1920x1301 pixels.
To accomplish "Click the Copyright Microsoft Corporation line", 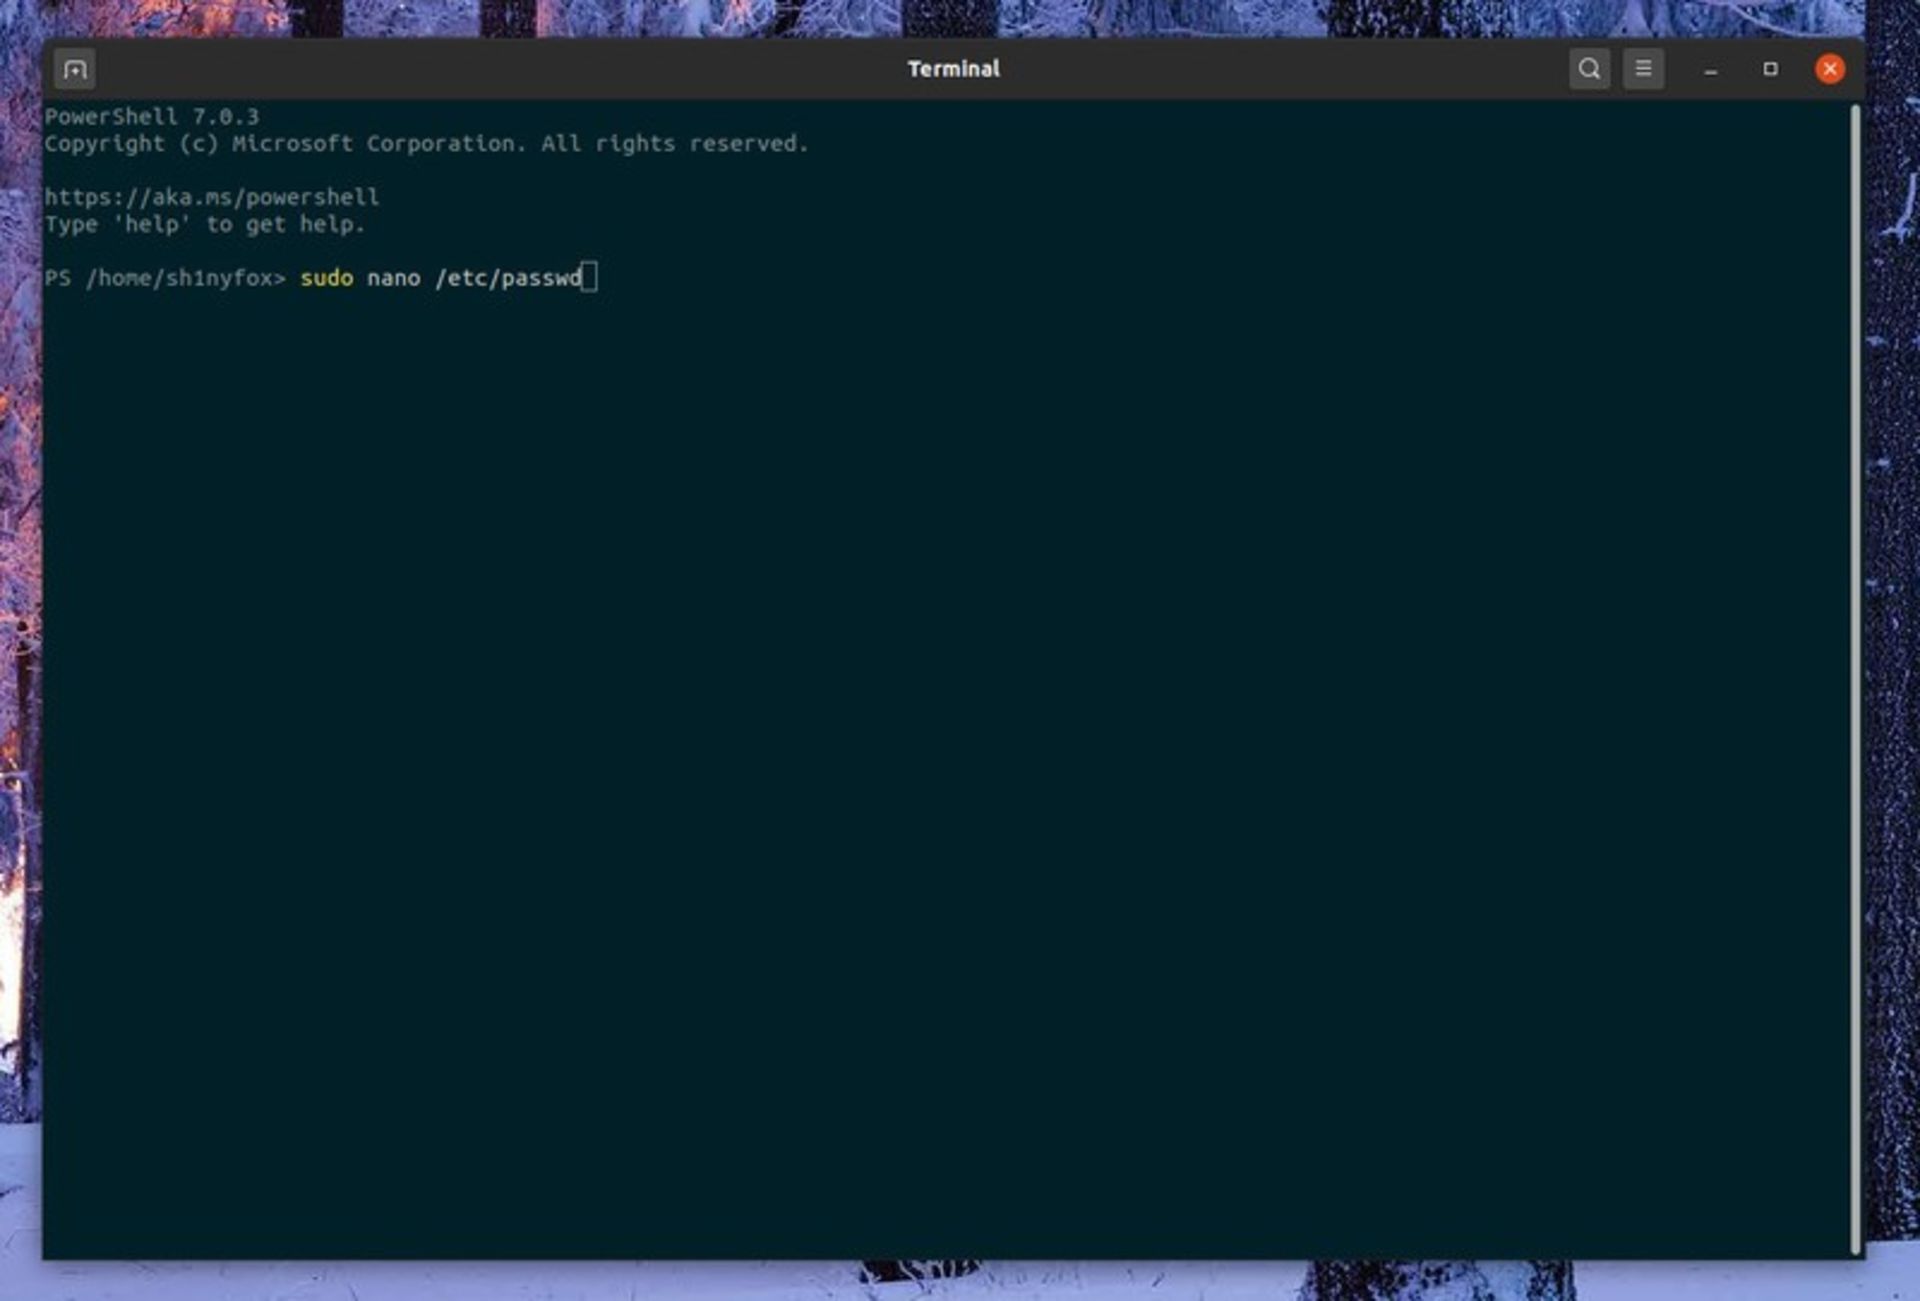I will (428, 143).
